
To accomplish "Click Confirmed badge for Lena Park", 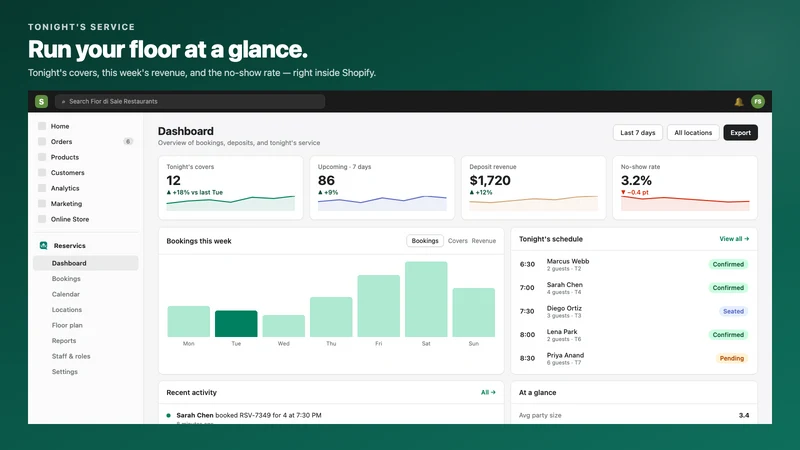I will tap(728, 335).
